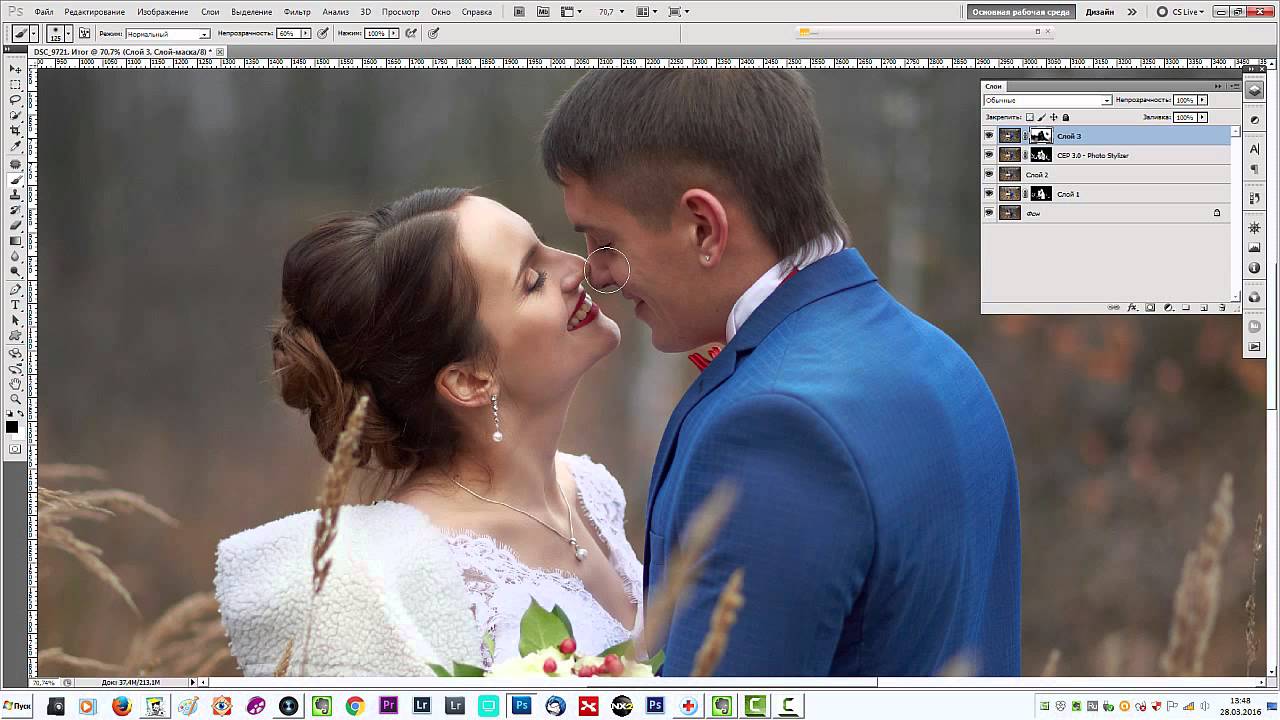Image resolution: width=1280 pixels, height=720 pixels.
Task: Toggle the Brush panel button in options bar
Action: [84, 33]
